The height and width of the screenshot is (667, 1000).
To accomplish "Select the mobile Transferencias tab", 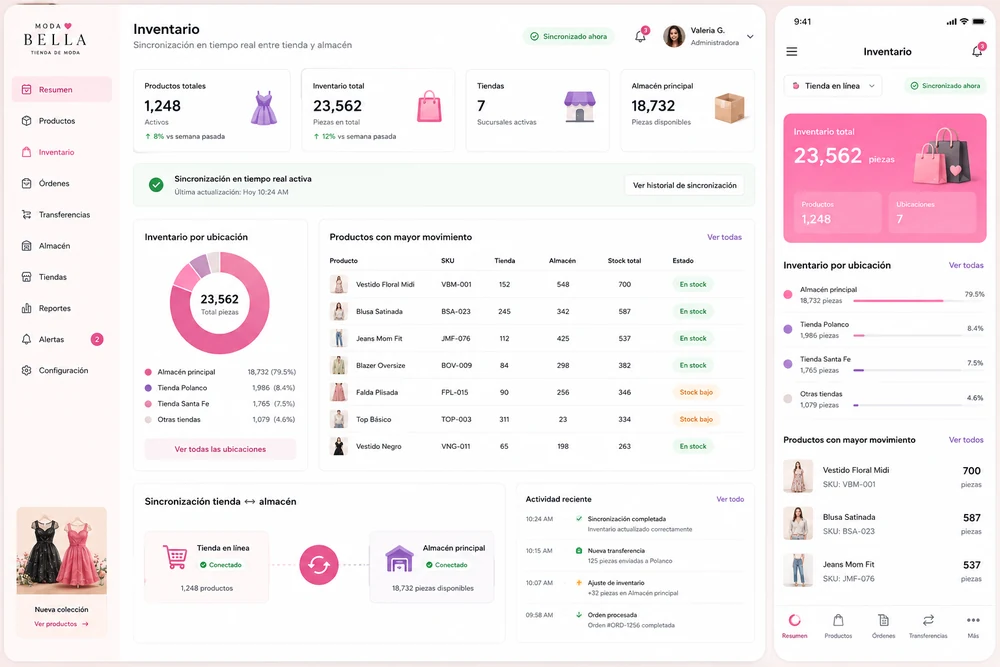I will (x=928, y=626).
